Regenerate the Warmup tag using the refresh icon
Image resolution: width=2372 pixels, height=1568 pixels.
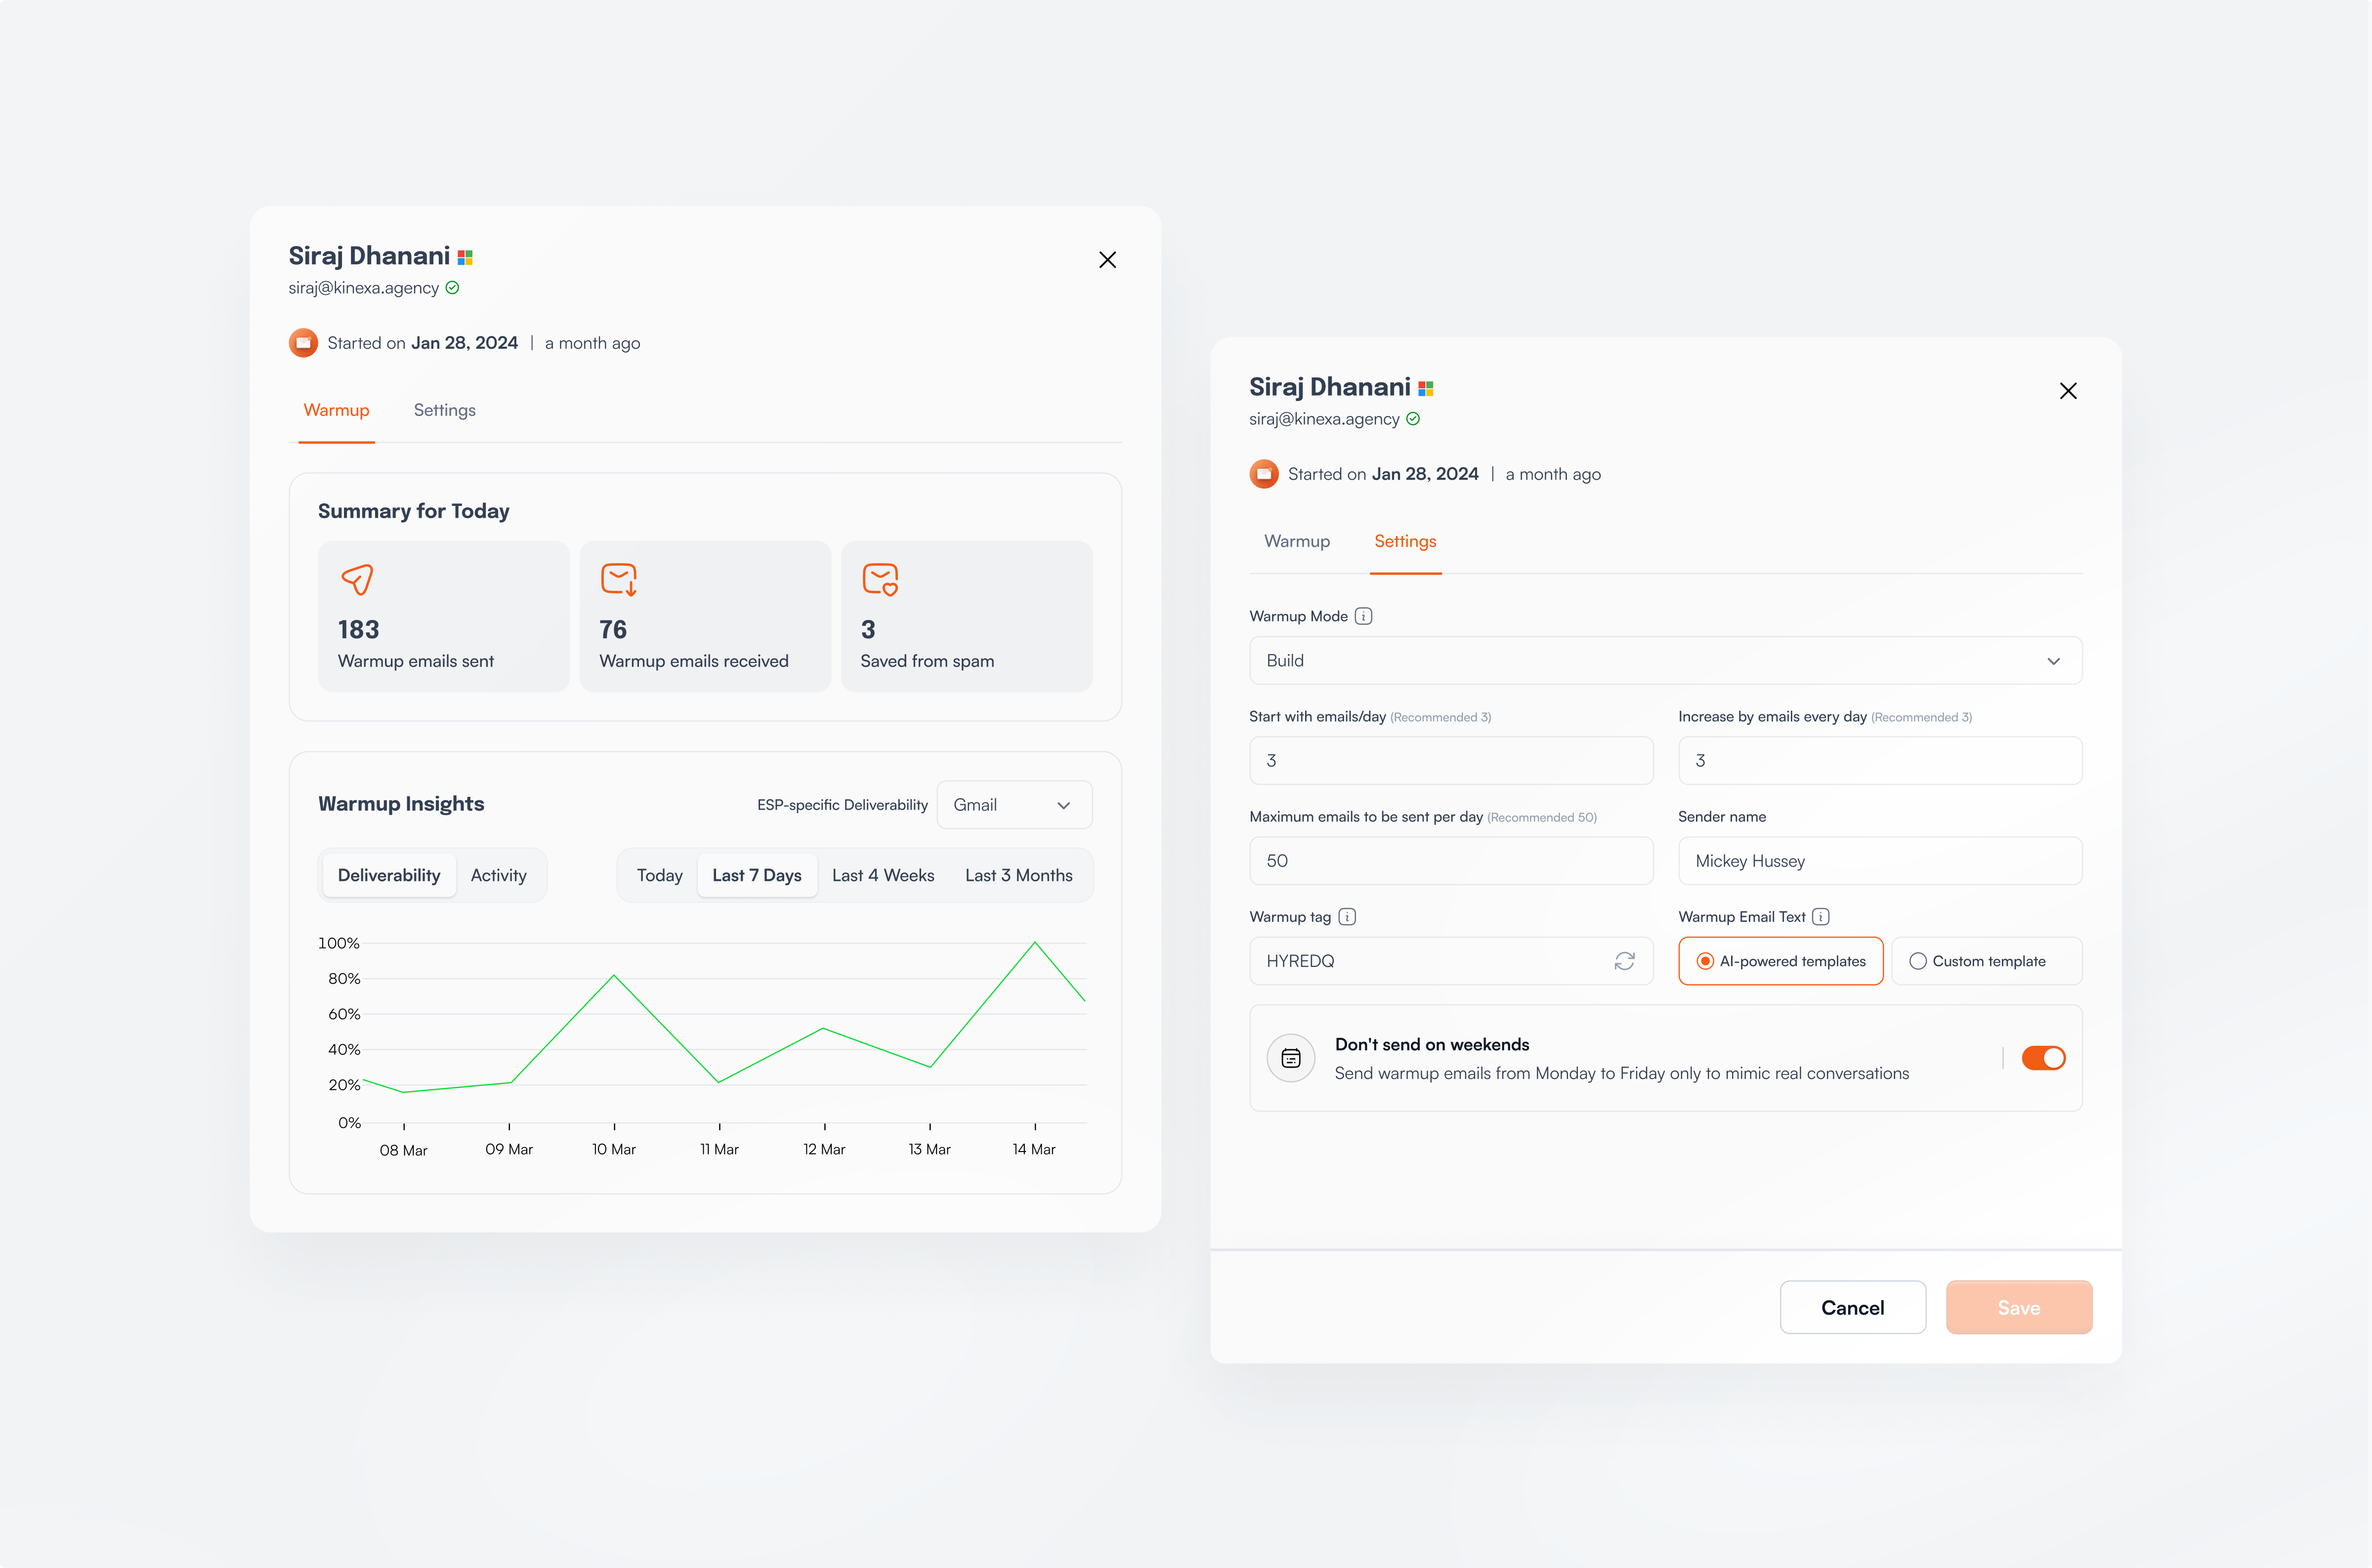click(1624, 961)
